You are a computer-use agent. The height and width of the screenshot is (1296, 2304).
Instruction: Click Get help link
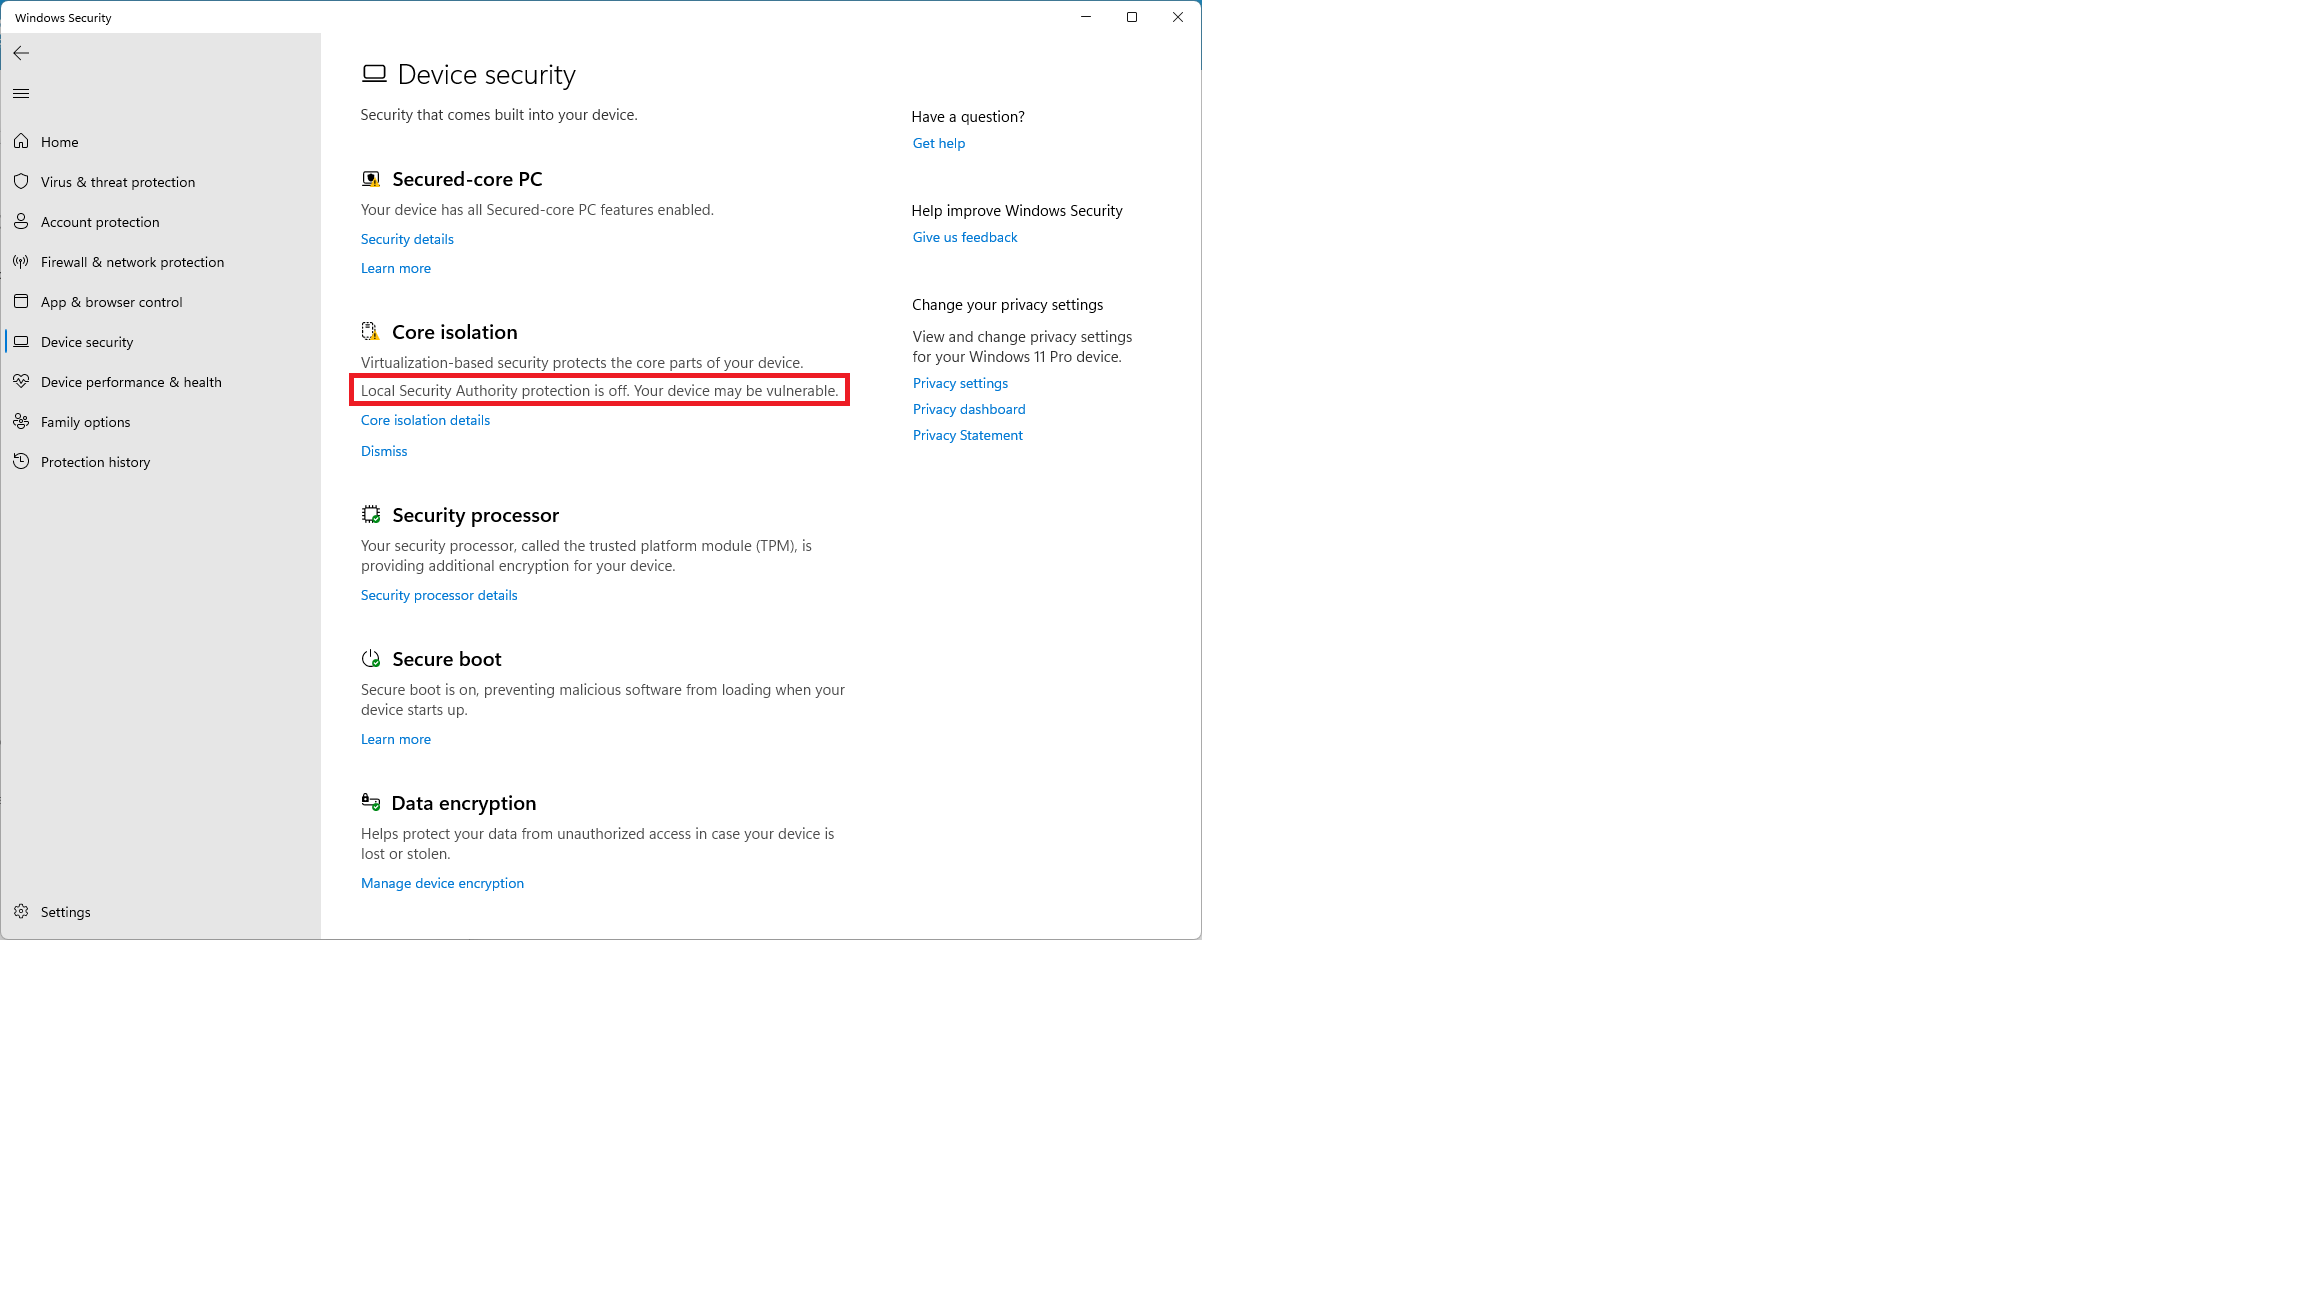pyautogui.click(x=938, y=142)
